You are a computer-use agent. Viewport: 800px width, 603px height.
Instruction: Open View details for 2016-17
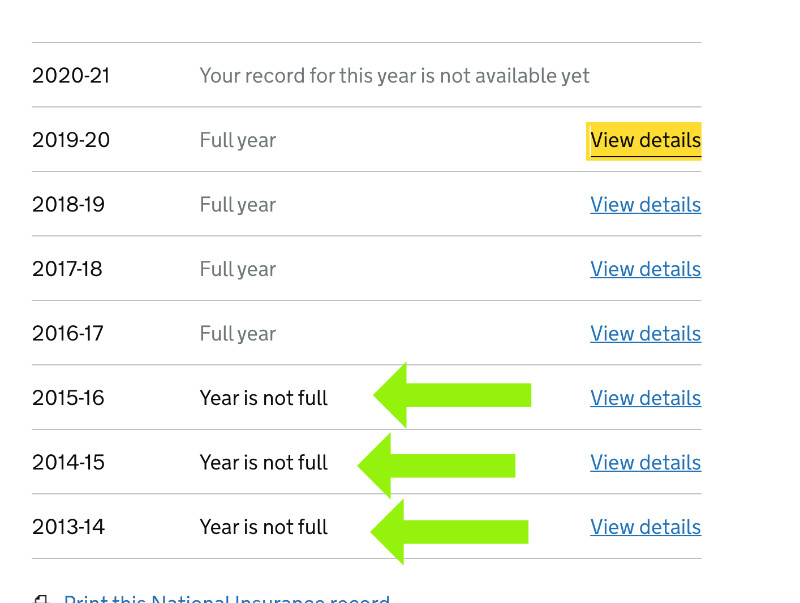[x=645, y=334]
